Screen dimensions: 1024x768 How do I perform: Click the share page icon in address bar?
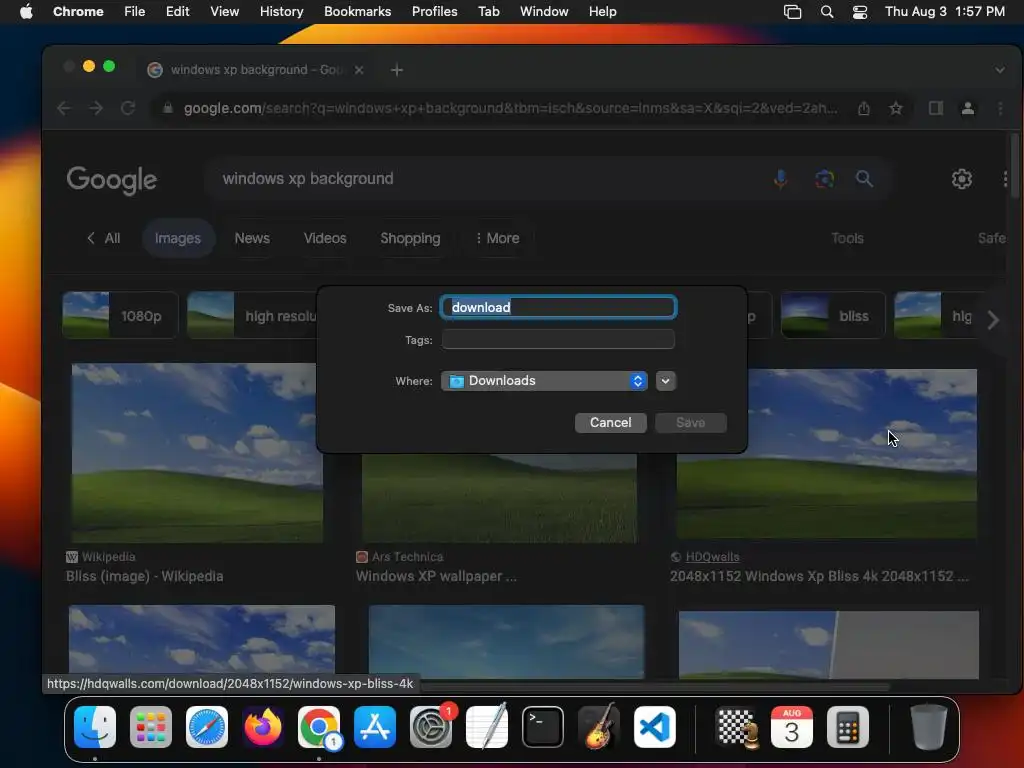[863, 108]
